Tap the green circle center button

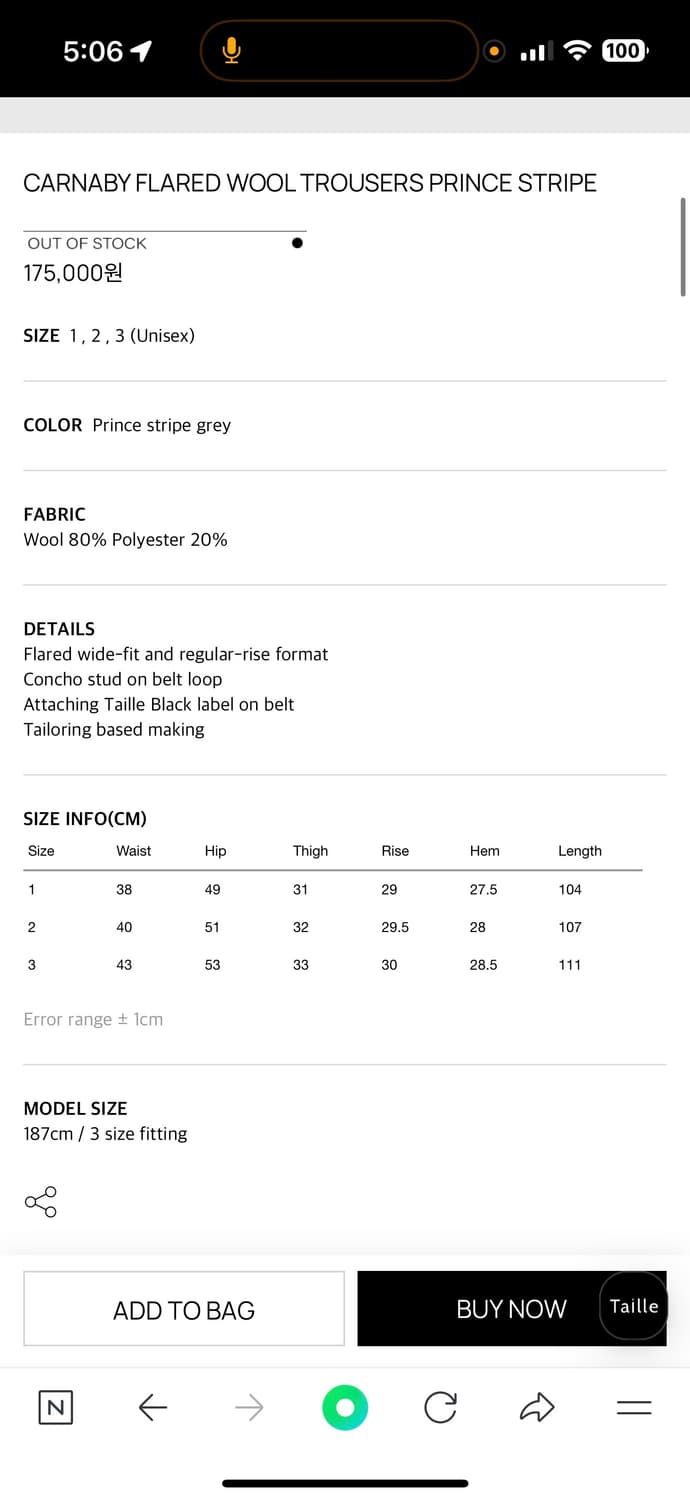(345, 1408)
